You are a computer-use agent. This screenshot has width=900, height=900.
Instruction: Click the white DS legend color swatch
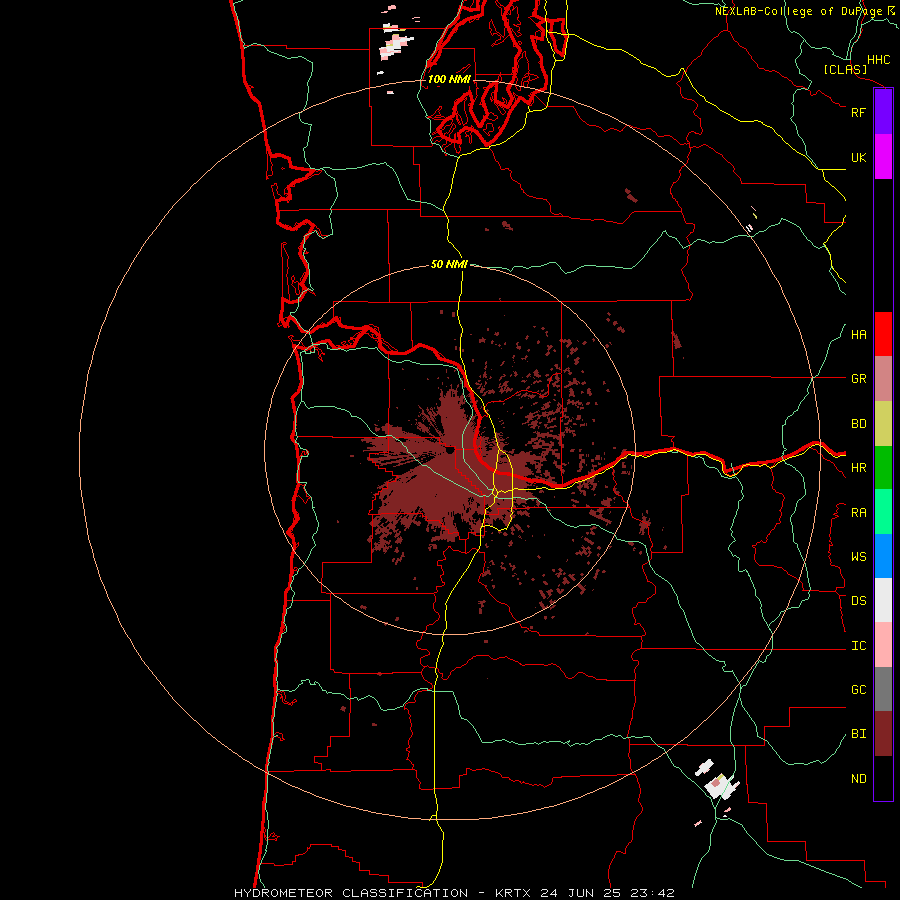click(x=883, y=600)
